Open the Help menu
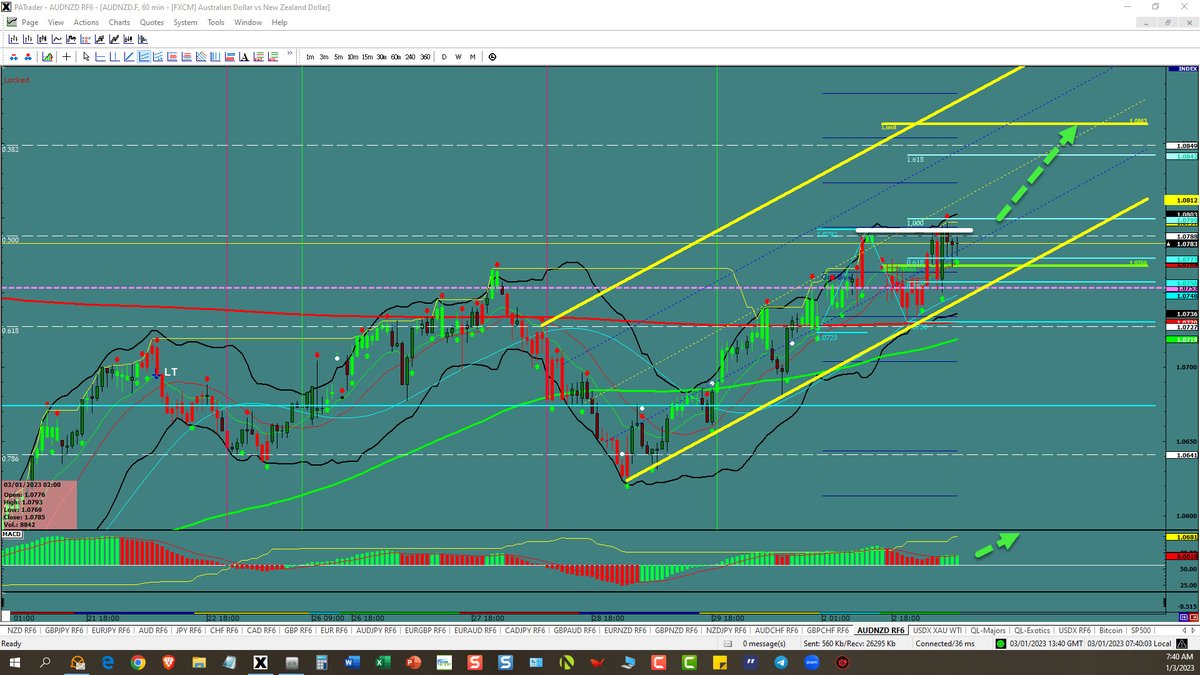 point(279,22)
